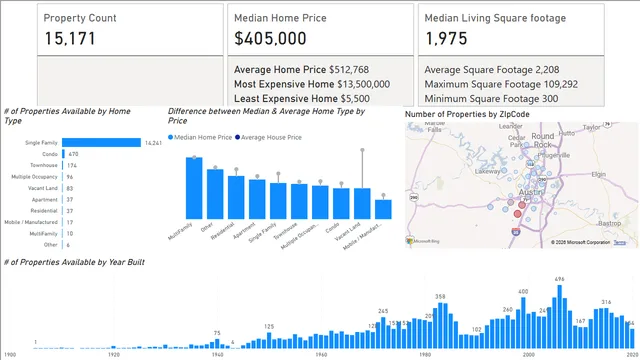Click the Vacant Land column in the price chart

click(x=362, y=204)
